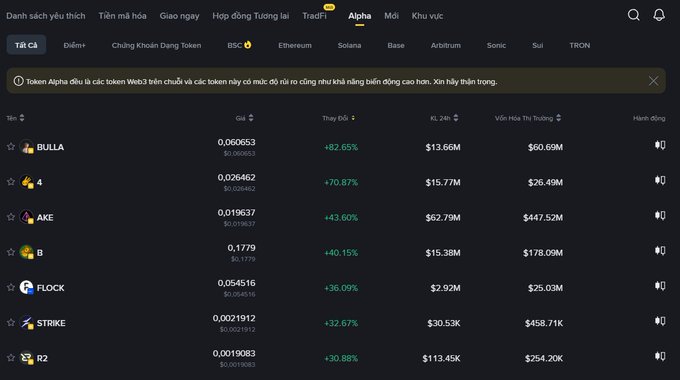The image size is (680, 380).
Task: Open trade chart icon for AKE
Action: (x=660, y=215)
